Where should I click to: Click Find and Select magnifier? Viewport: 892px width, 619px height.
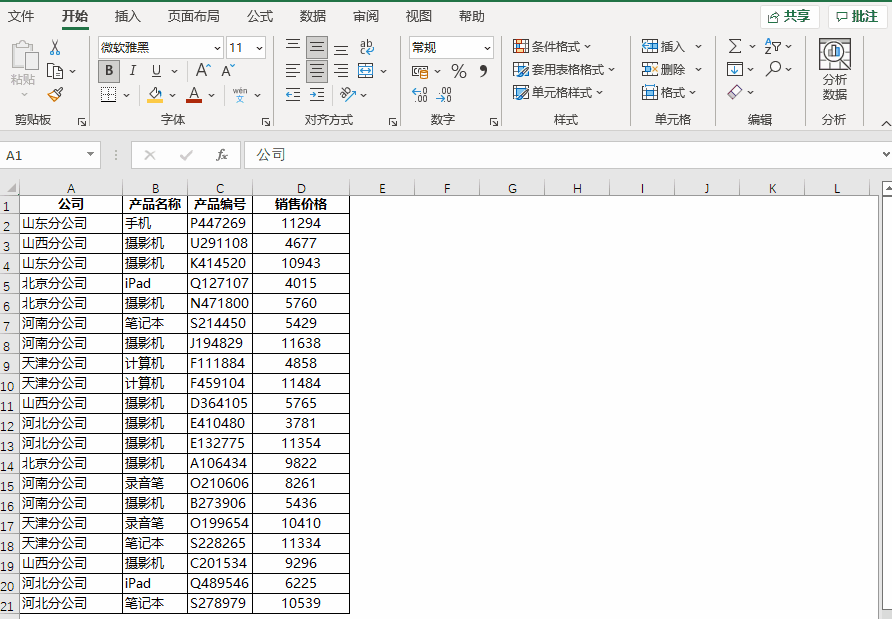773,69
